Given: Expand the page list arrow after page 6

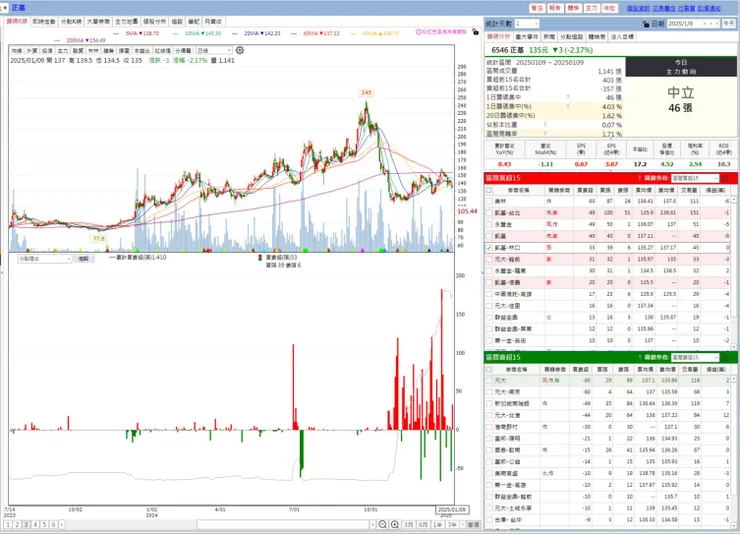Looking at the screenshot, I should [62, 525].
